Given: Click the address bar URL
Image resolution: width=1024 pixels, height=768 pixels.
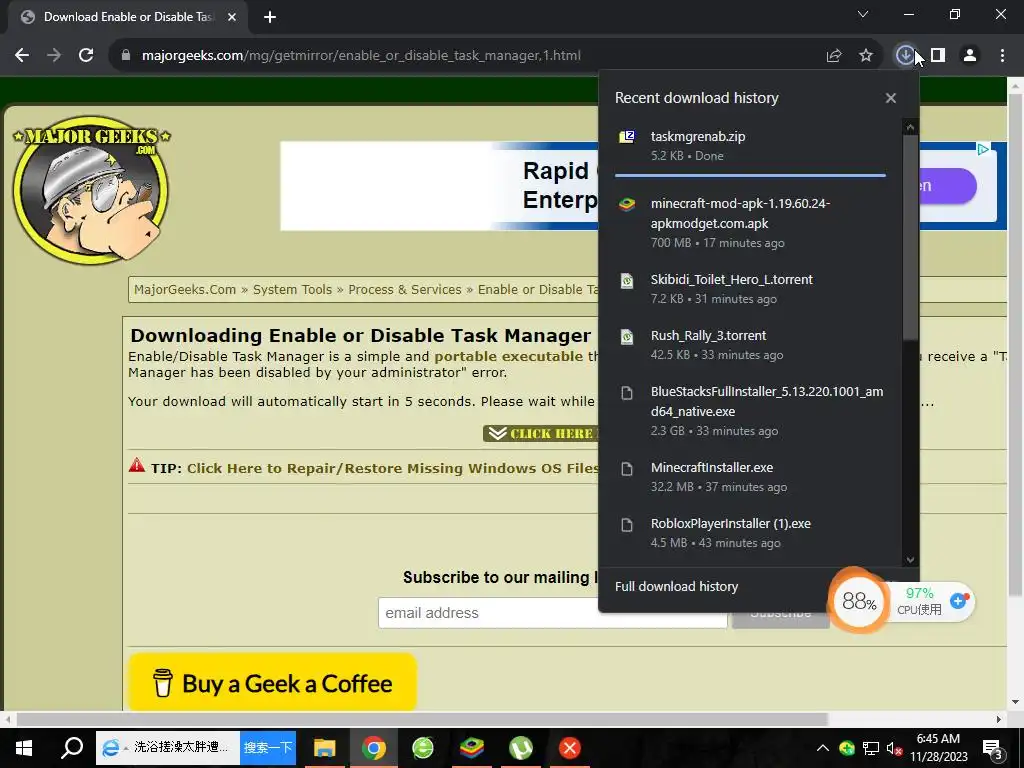Looking at the screenshot, I should pyautogui.click(x=361, y=56).
